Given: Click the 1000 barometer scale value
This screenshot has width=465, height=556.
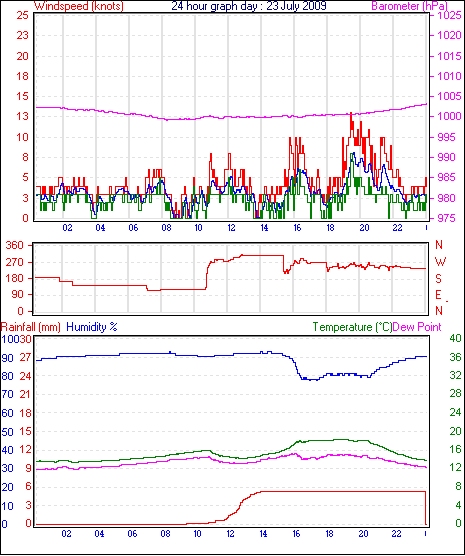Looking at the screenshot, I should pyautogui.click(x=450, y=116).
